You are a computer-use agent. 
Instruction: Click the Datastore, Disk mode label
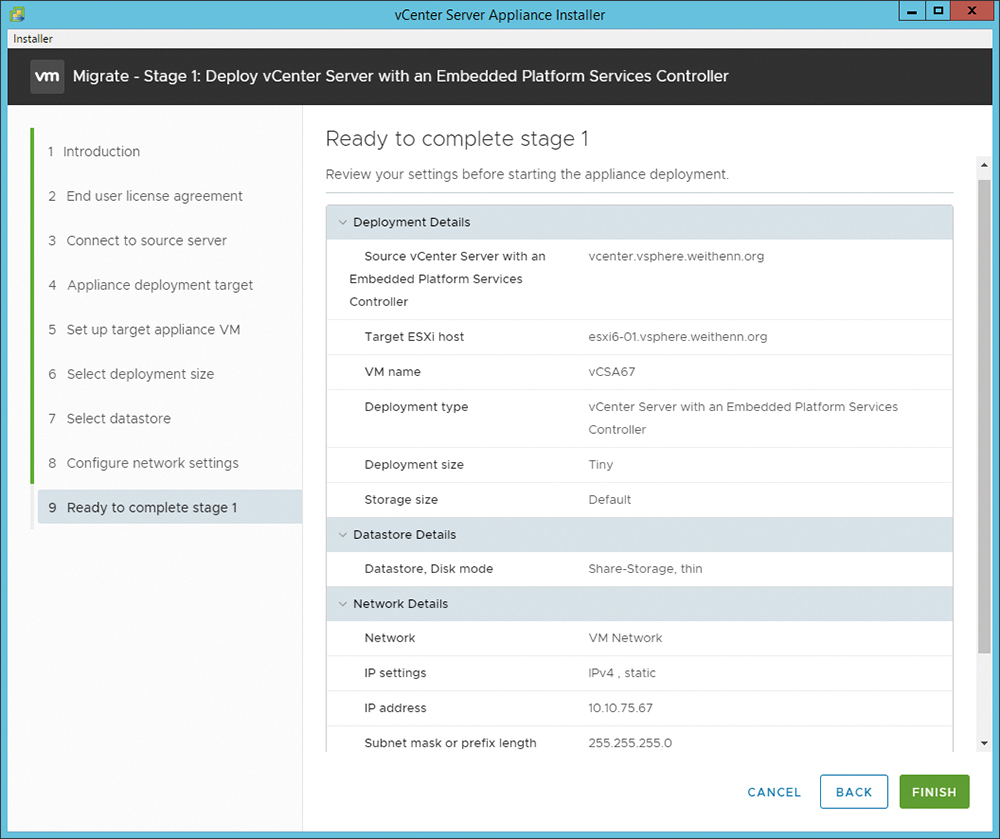pos(429,569)
